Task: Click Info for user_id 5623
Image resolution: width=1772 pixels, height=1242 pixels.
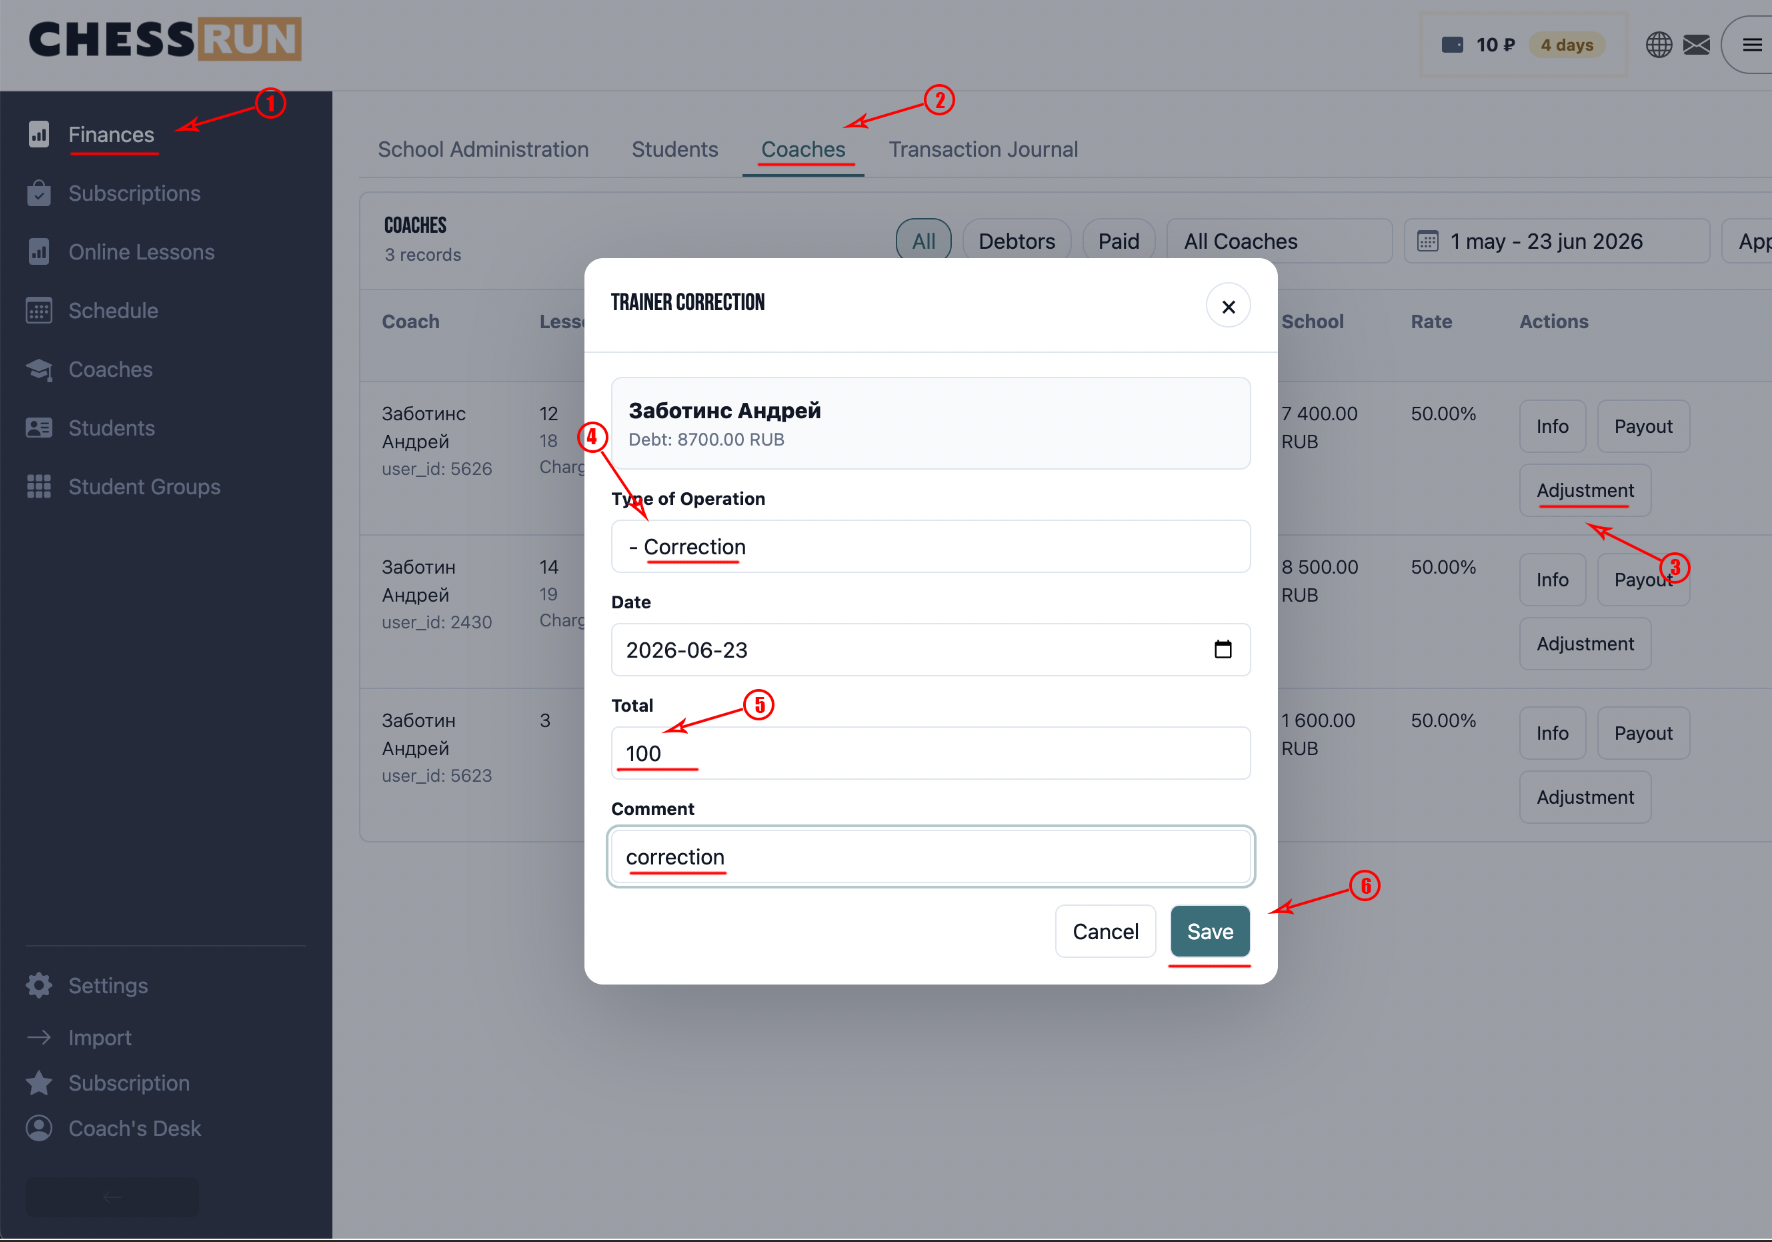Action: pos(1552,733)
